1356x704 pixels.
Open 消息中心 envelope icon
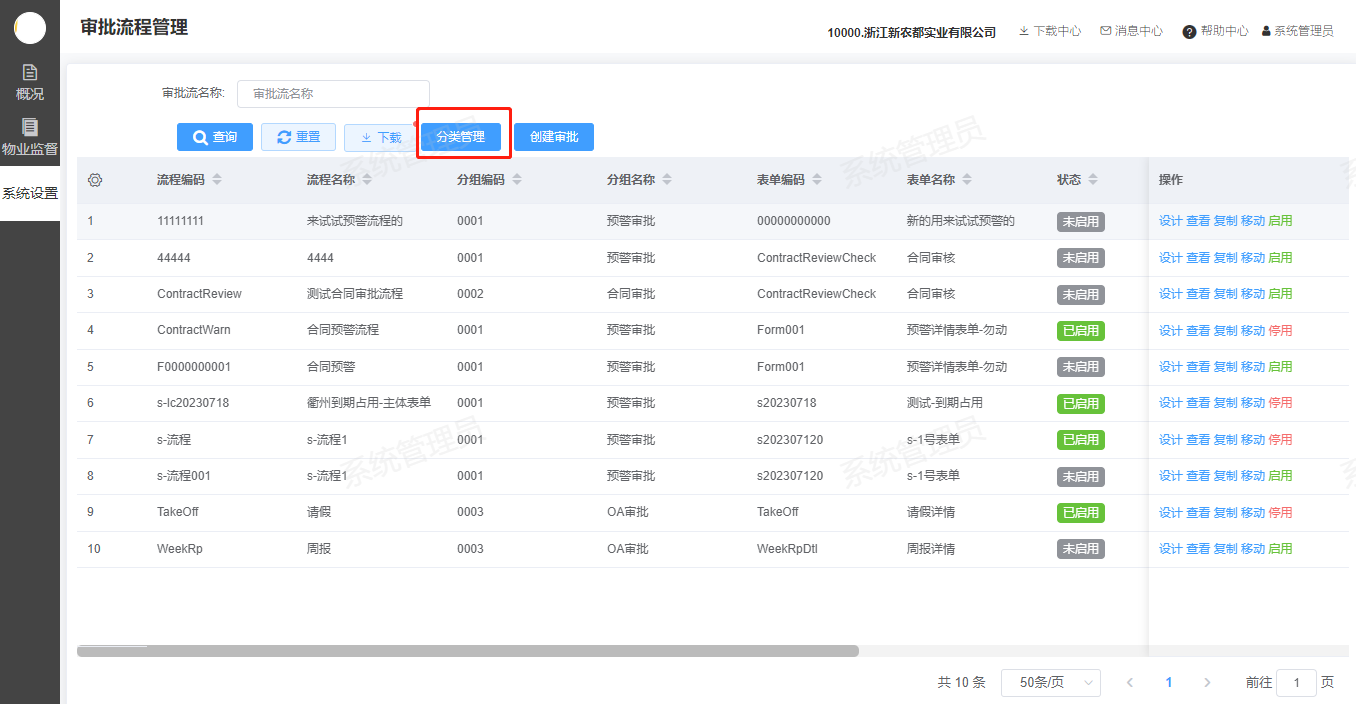click(1106, 31)
